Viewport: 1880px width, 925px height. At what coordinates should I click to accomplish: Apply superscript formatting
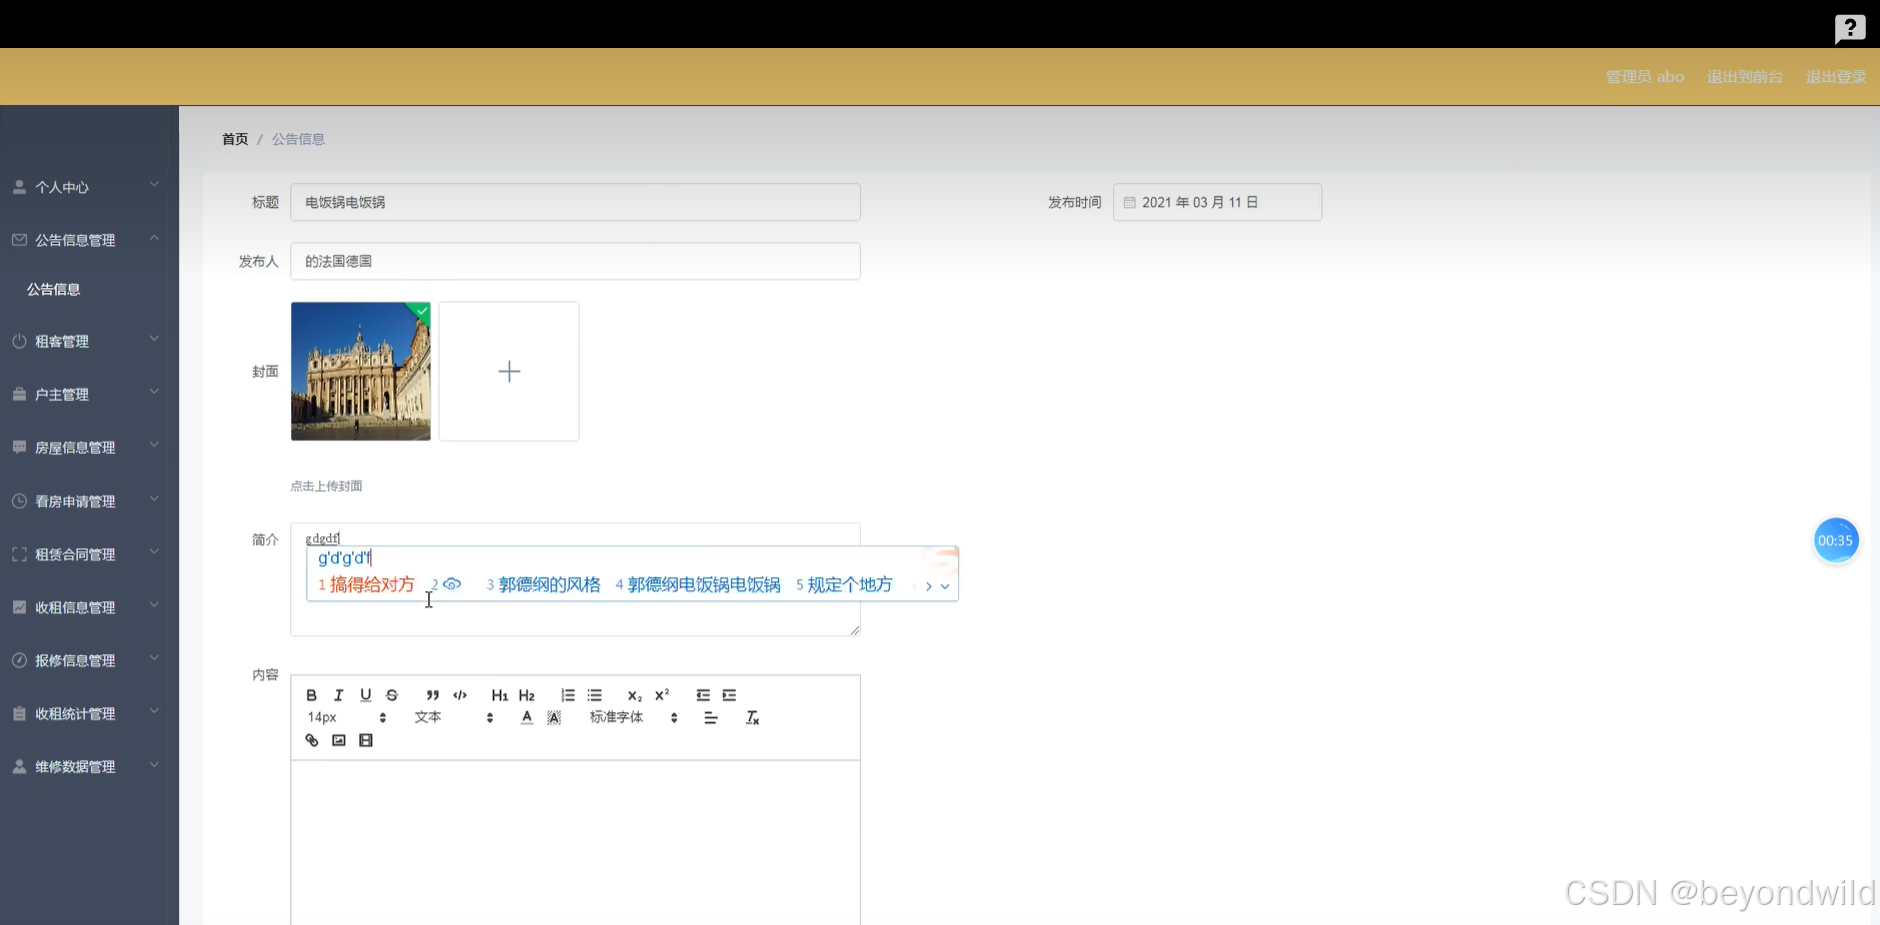click(x=662, y=695)
